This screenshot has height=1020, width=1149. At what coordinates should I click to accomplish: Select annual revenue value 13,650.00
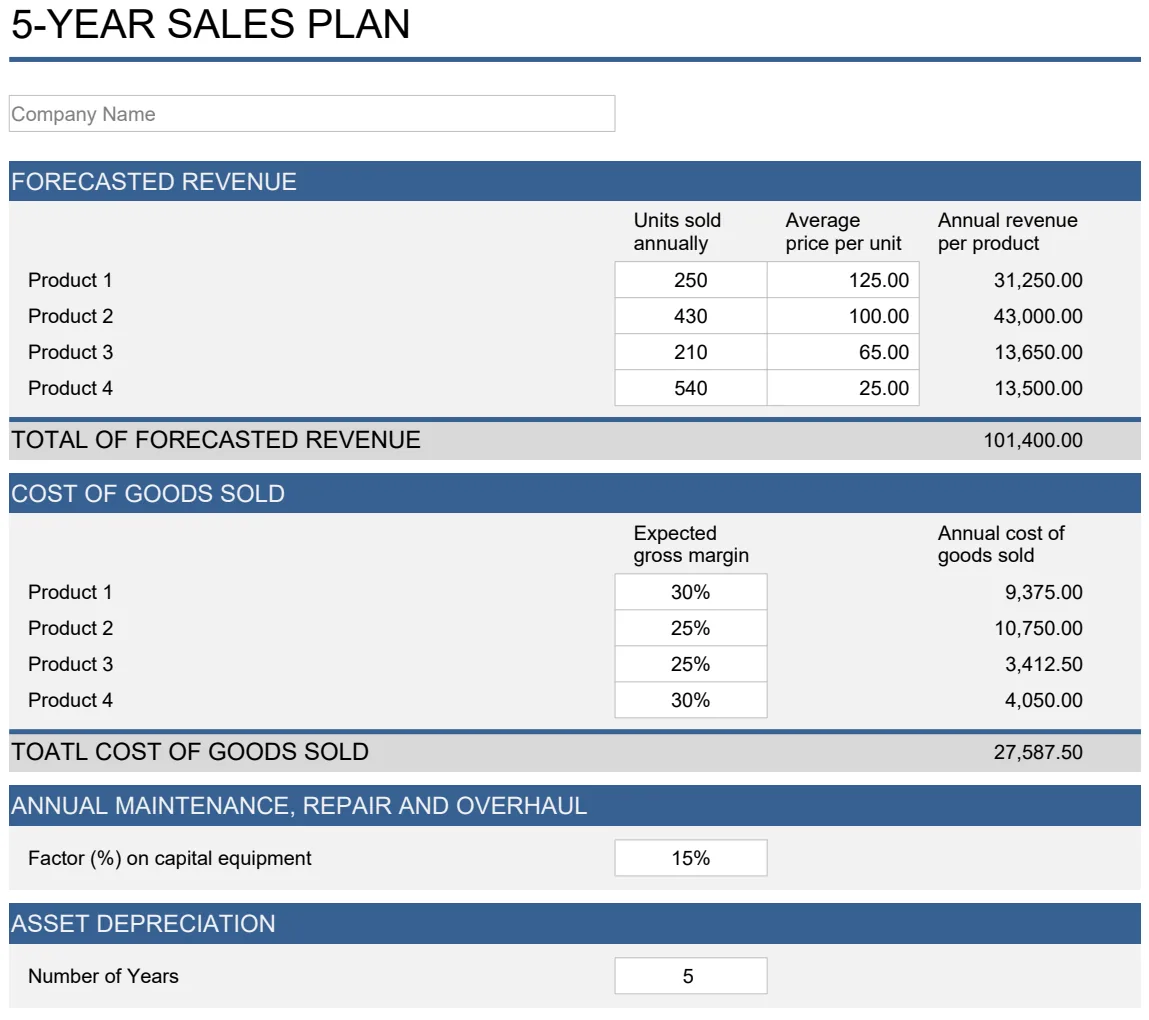click(x=1038, y=352)
